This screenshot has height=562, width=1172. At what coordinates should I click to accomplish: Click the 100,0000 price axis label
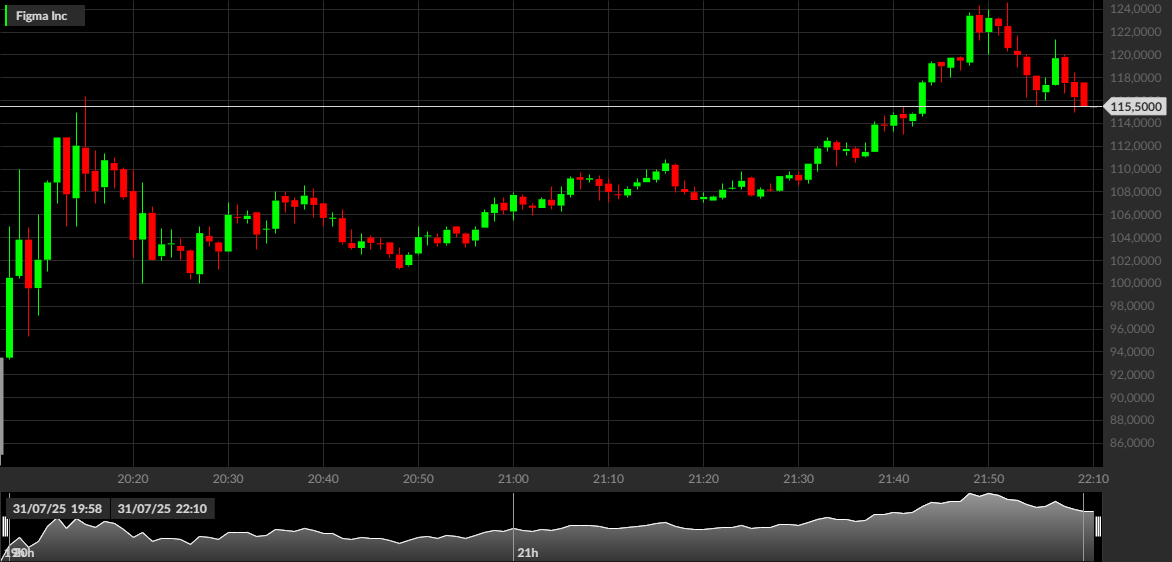point(1135,283)
